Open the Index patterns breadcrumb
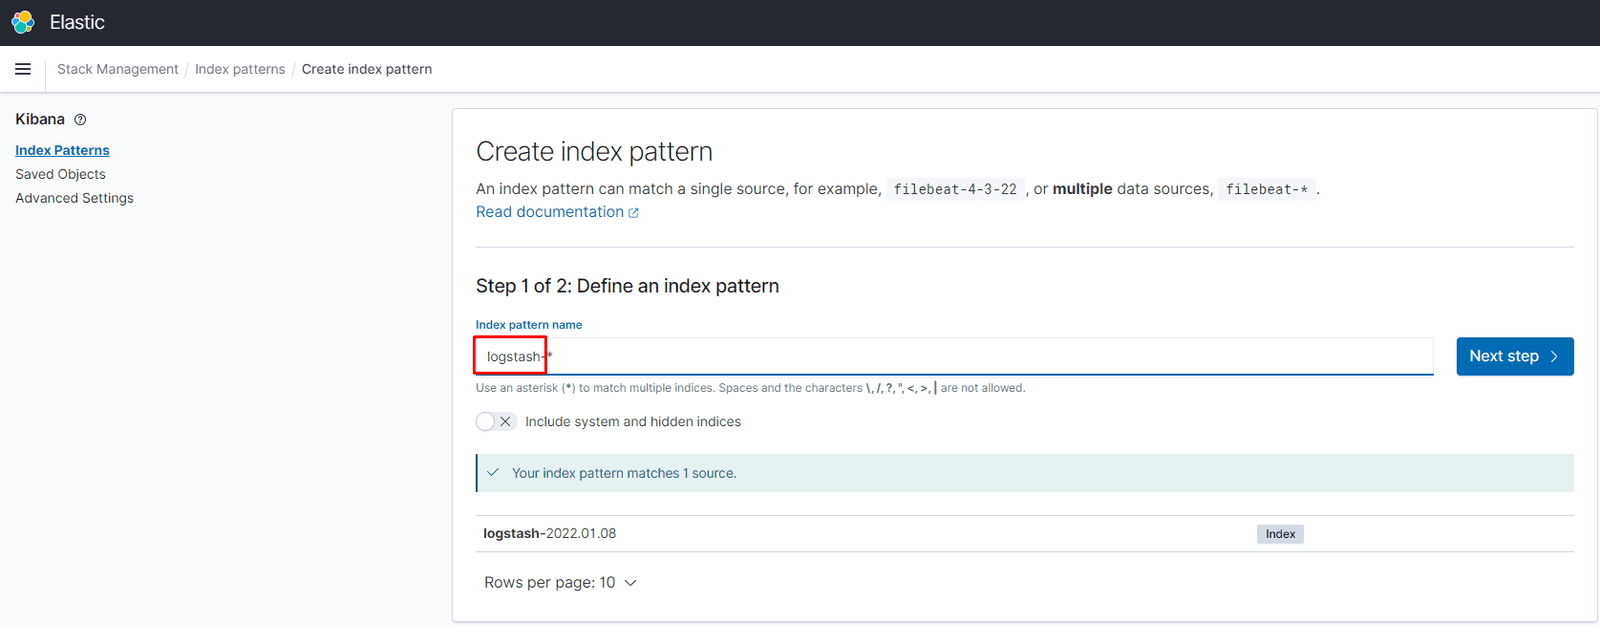 coord(240,69)
